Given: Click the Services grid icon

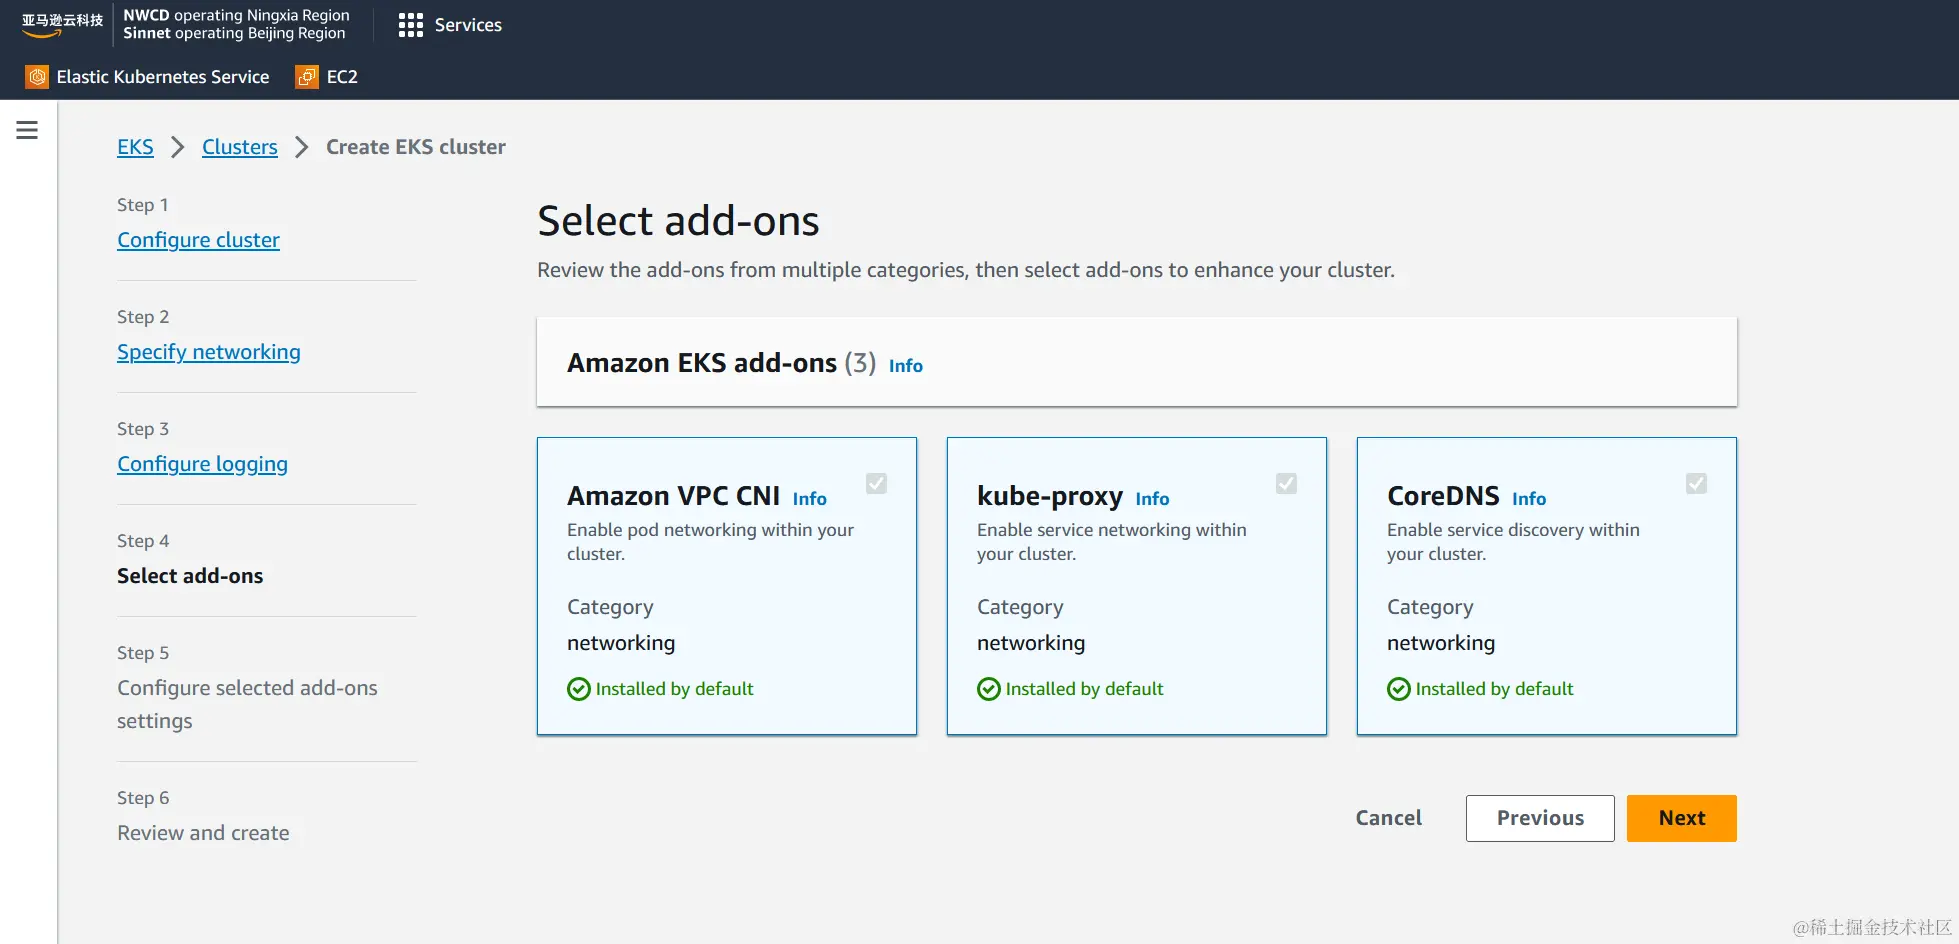Looking at the screenshot, I should pos(410,25).
